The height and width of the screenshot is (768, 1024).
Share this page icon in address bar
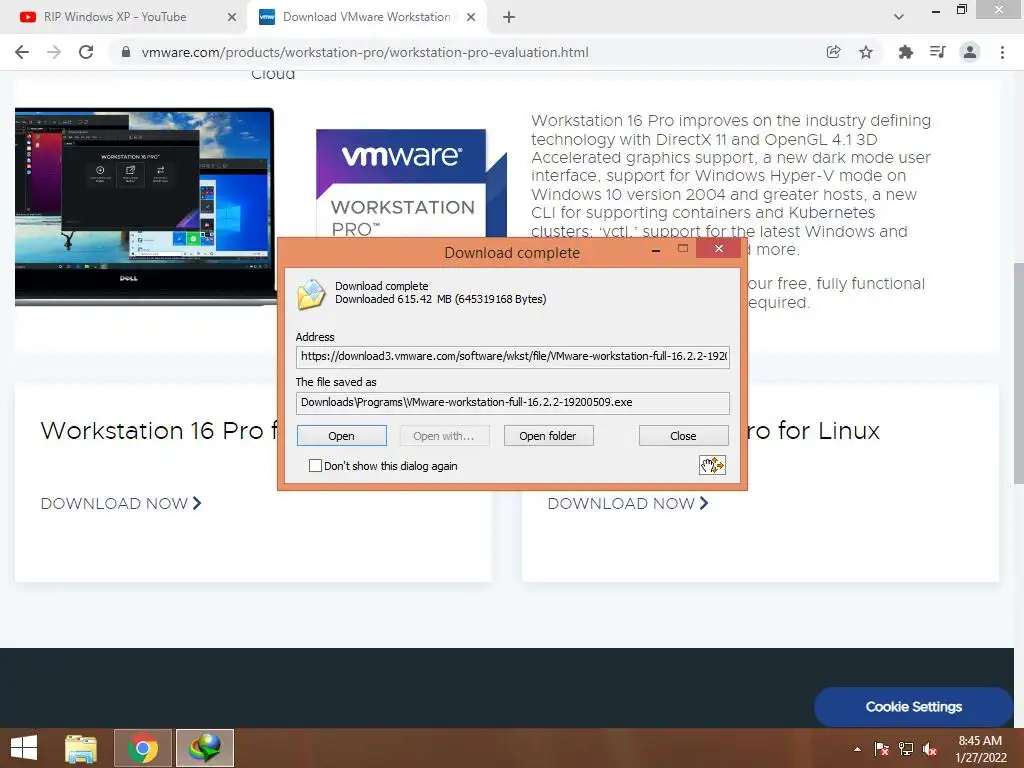(833, 52)
